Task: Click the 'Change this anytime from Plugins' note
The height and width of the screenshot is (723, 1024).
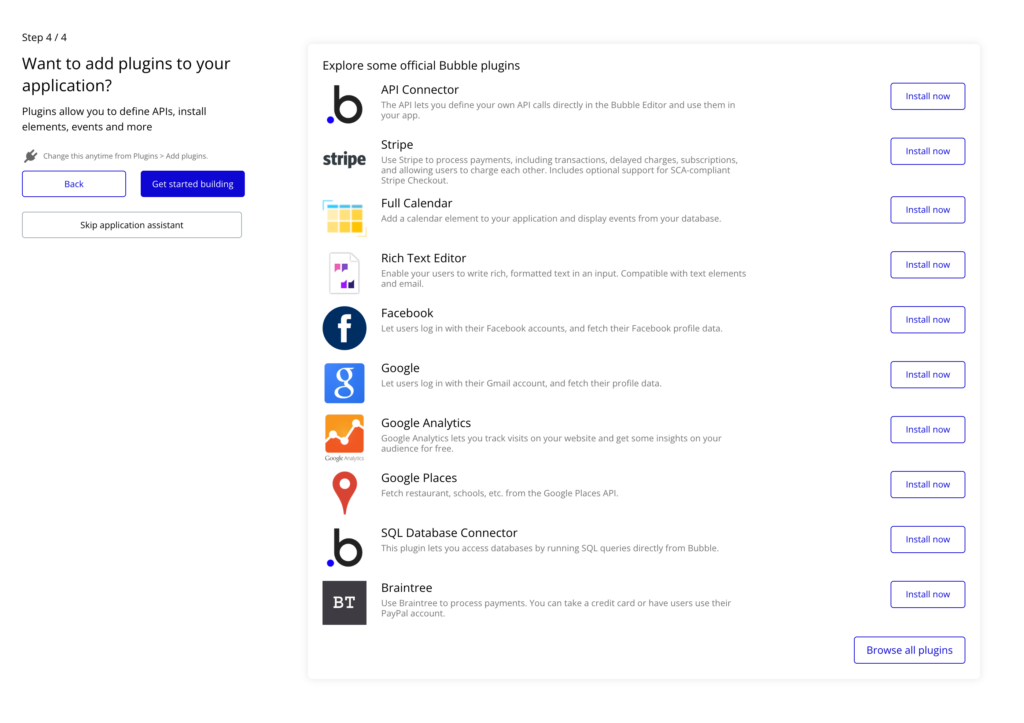Action: click(125, 155)
